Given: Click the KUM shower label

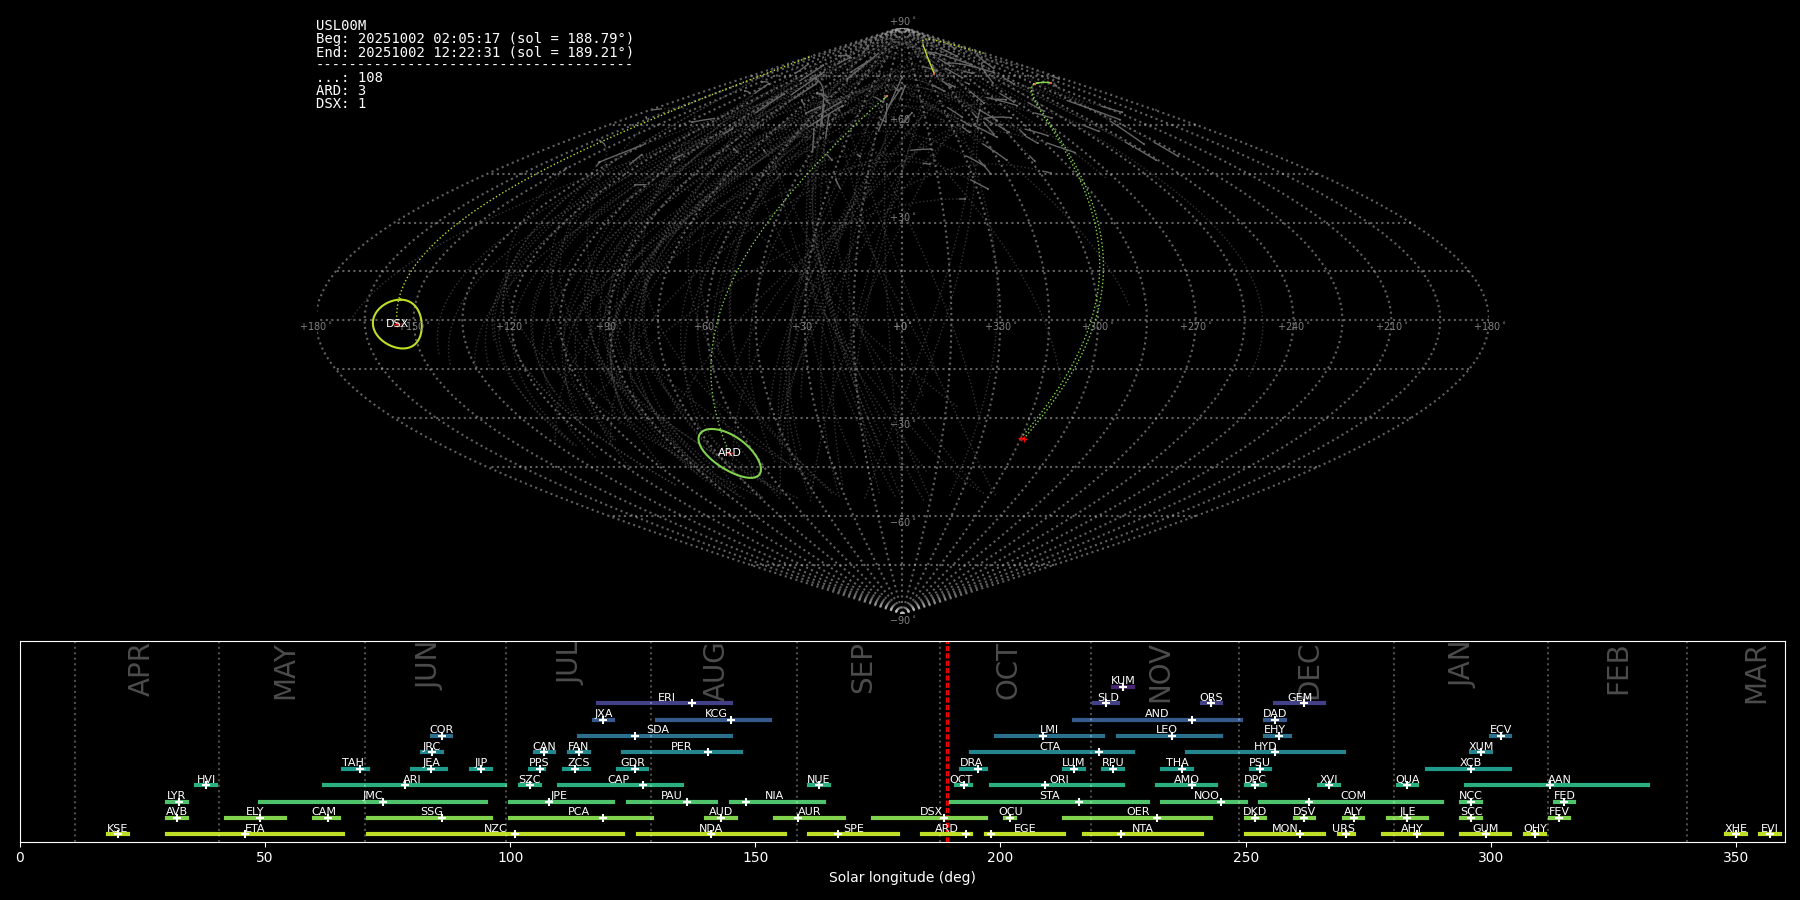Looking at the screenshot, I should [1122, 681].
